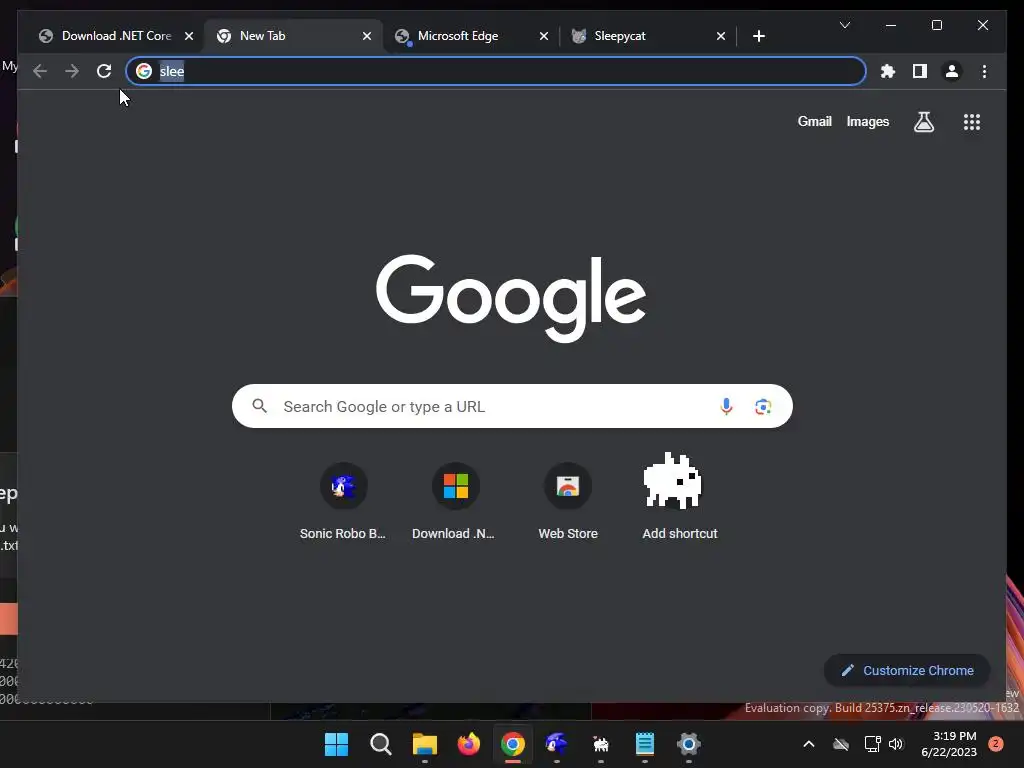
Task: Open the Sonic Robo B... shortcut
Action: pyautogui.click(x=343, y=502)
